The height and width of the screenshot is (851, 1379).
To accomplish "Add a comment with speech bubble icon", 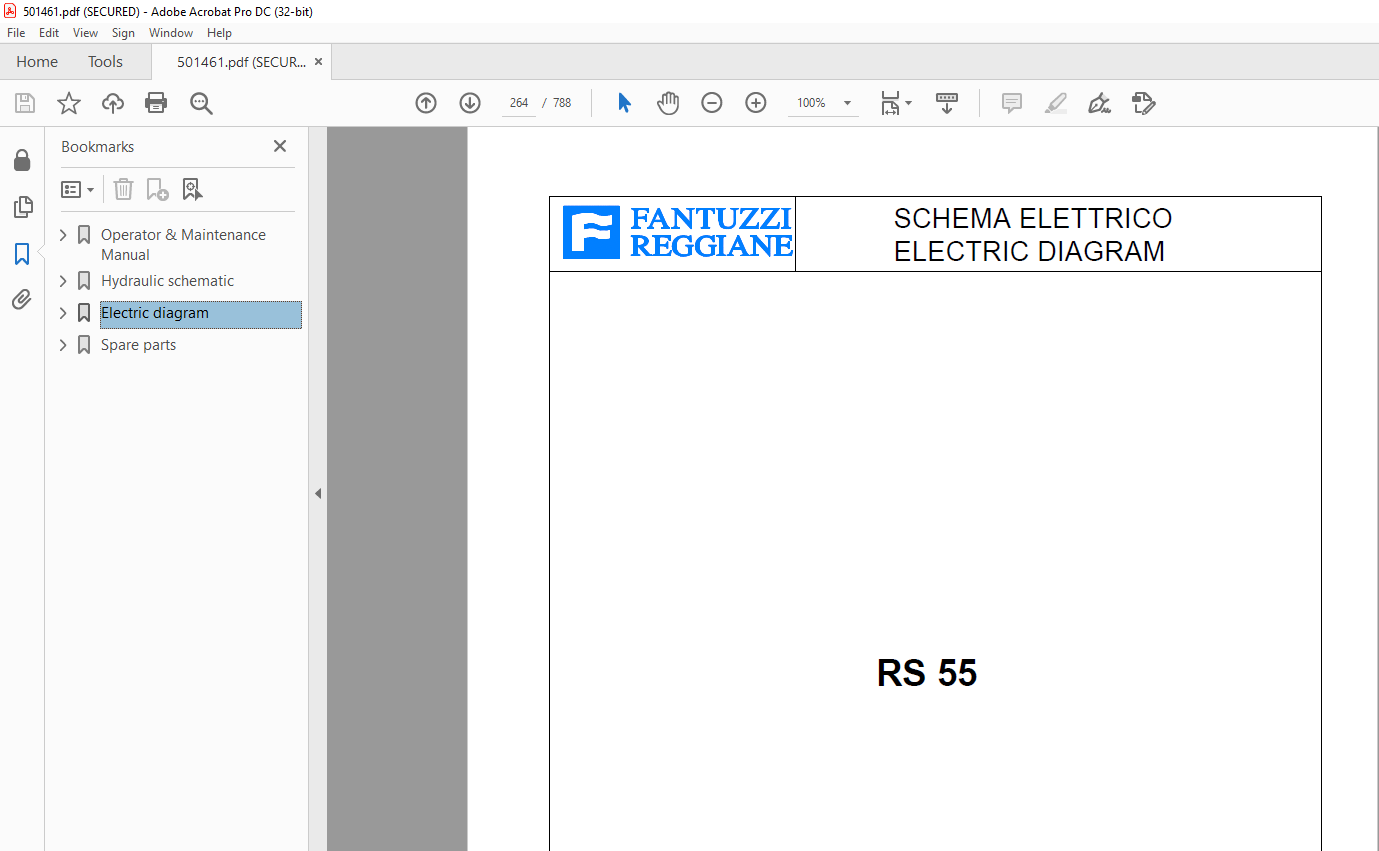I will click(1012, 103).
